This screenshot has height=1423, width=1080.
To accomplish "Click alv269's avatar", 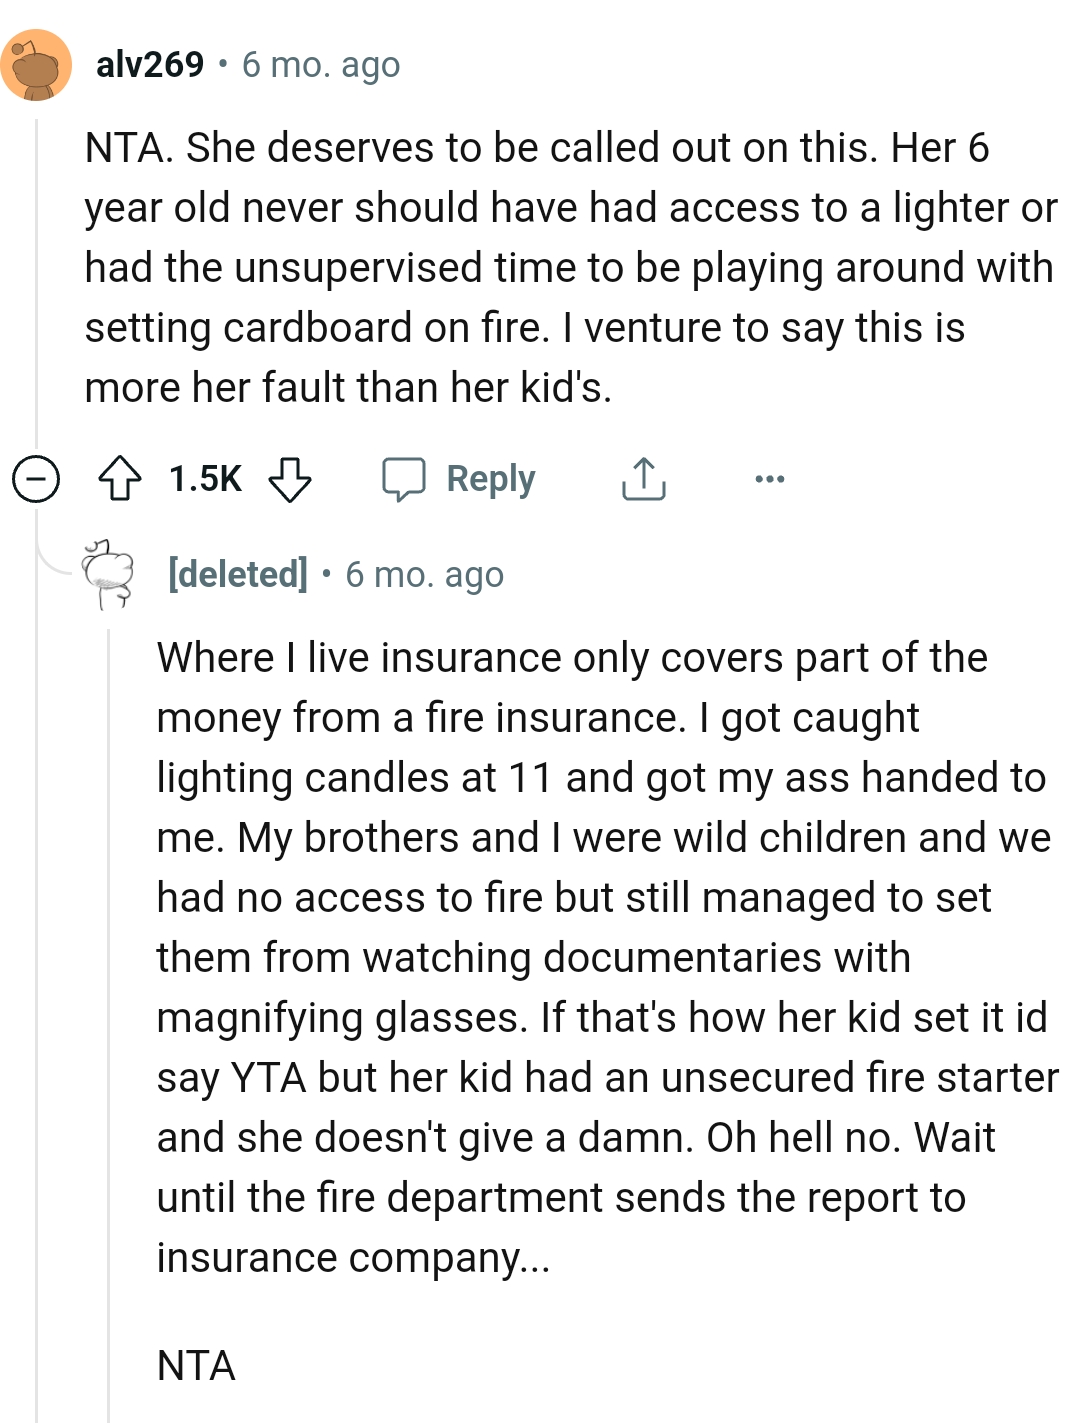I will [37, 64].
